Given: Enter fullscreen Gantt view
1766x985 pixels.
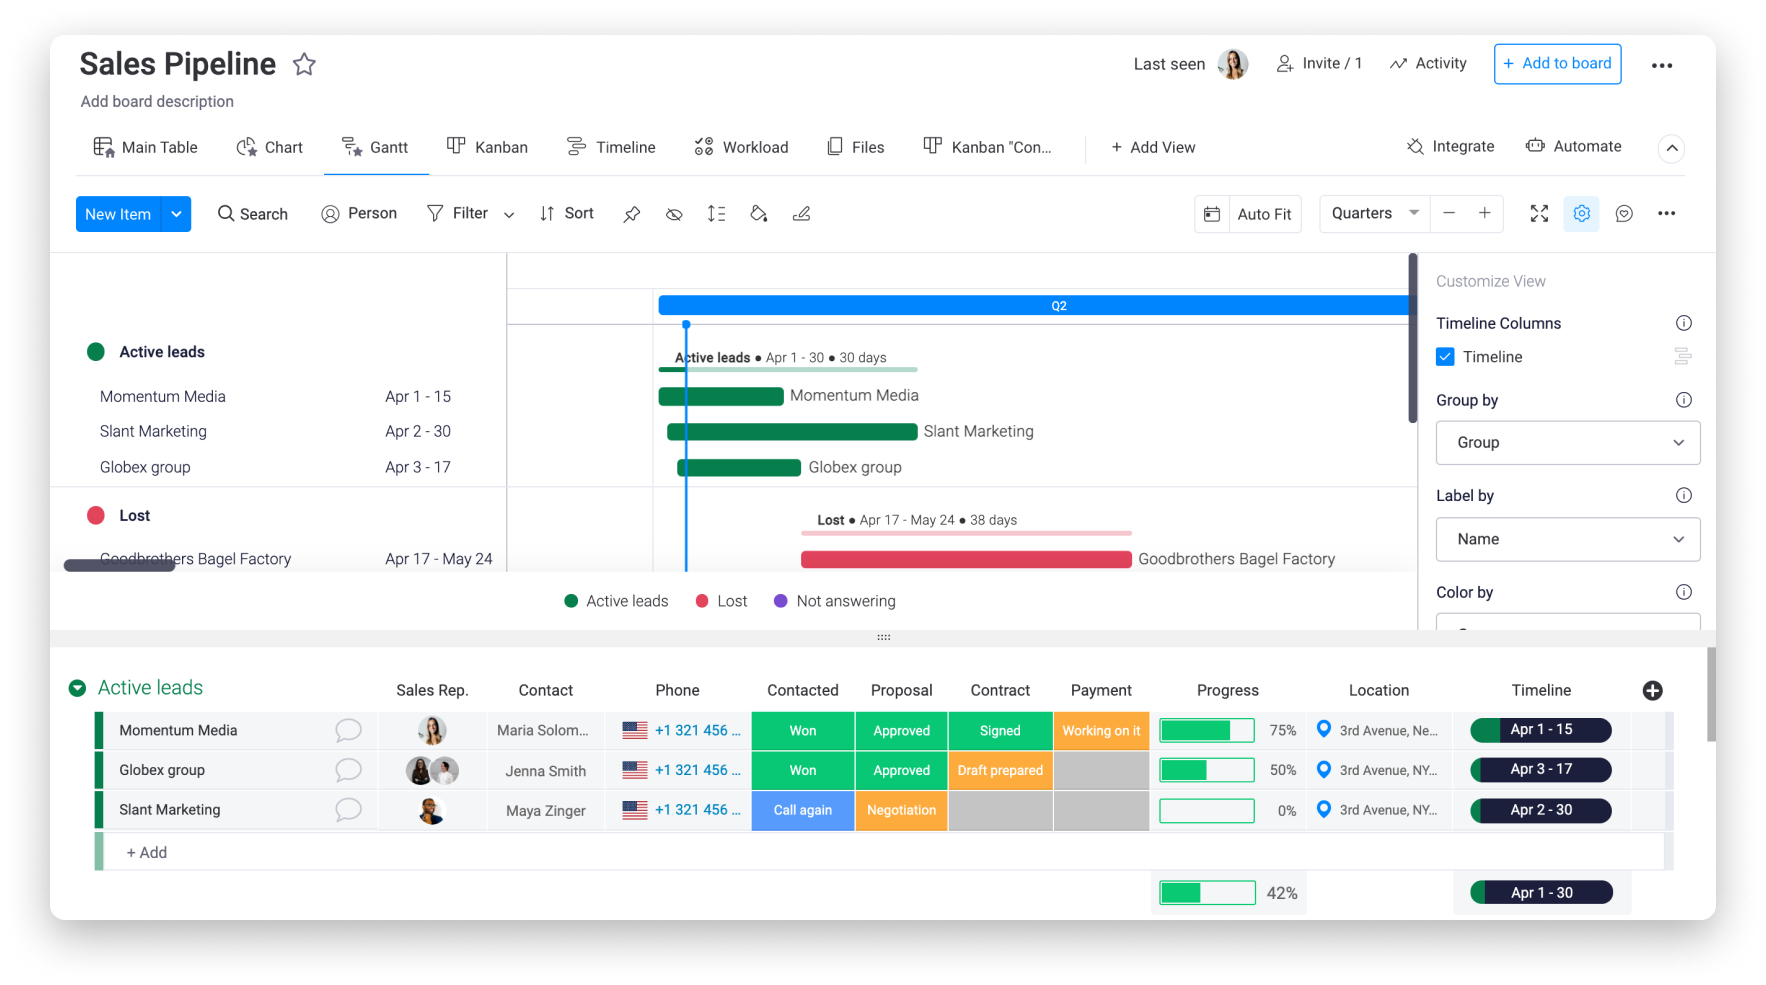Looking at the screenshot, I should [x=1539, y=213].
